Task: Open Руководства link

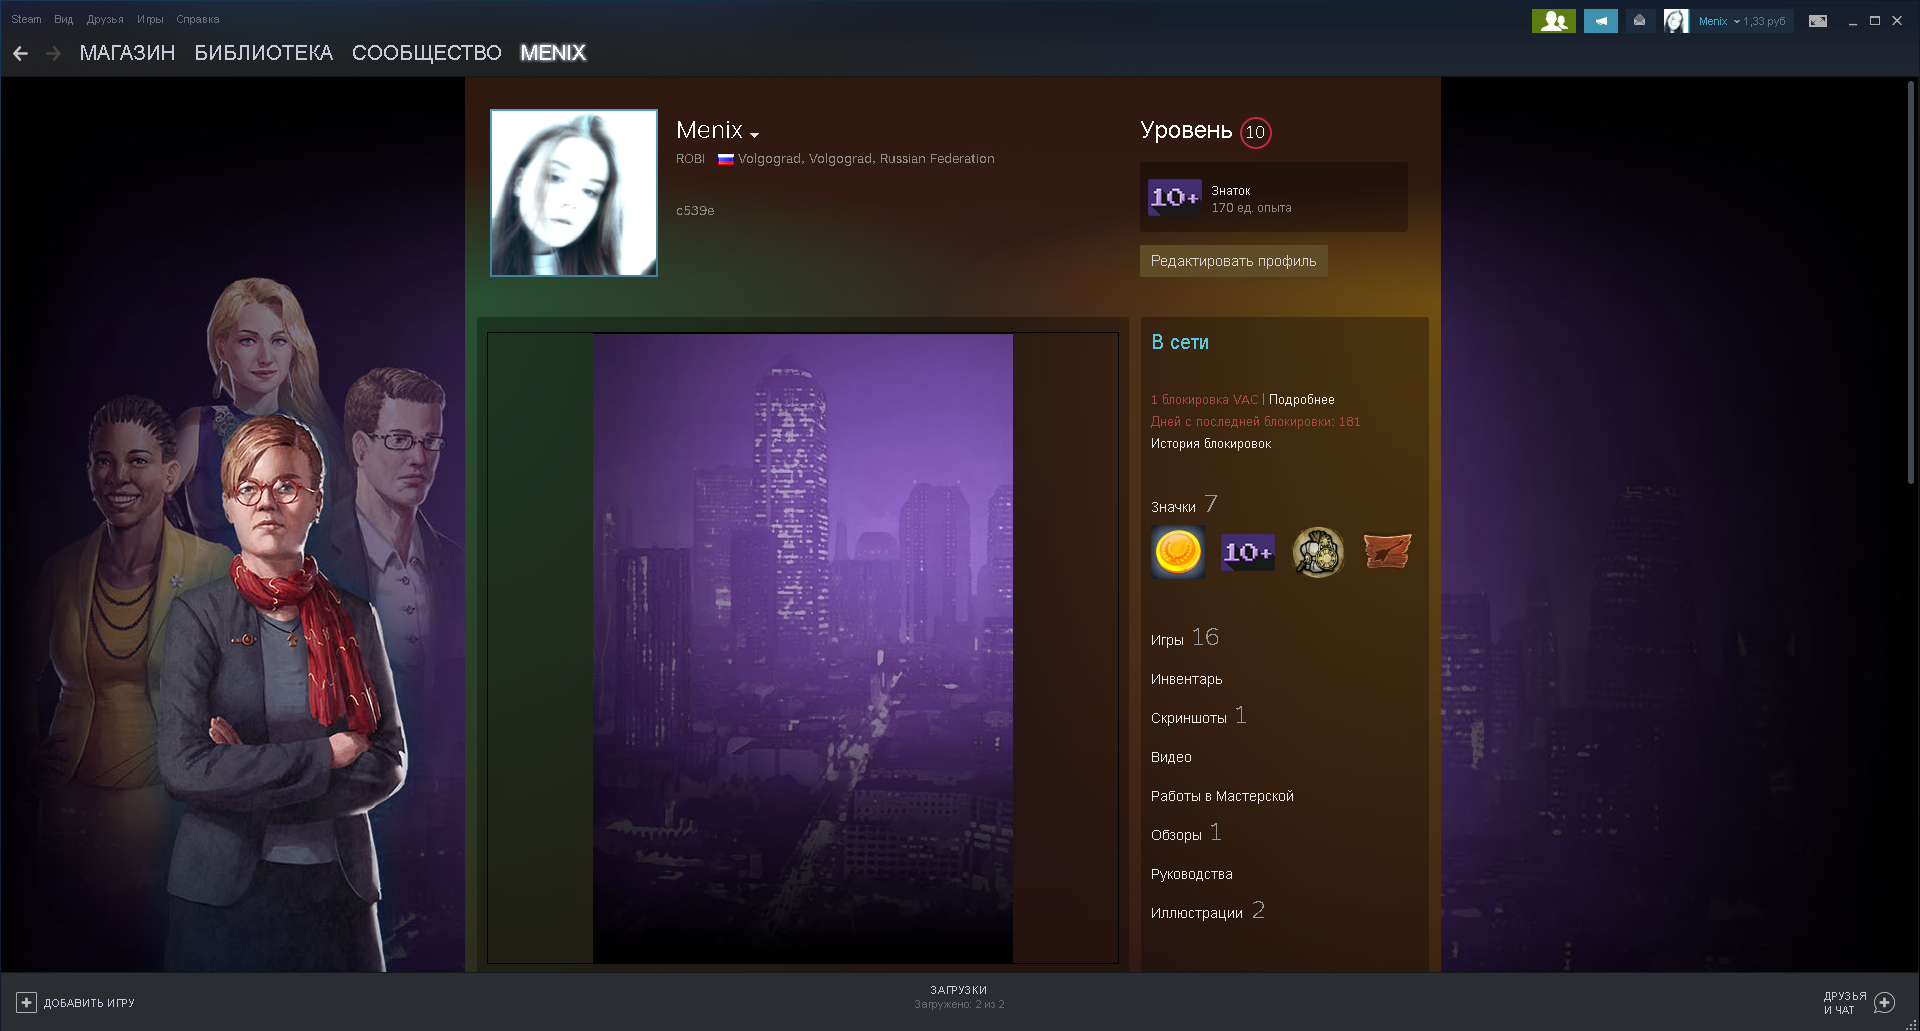Action: coord(1192,874)
